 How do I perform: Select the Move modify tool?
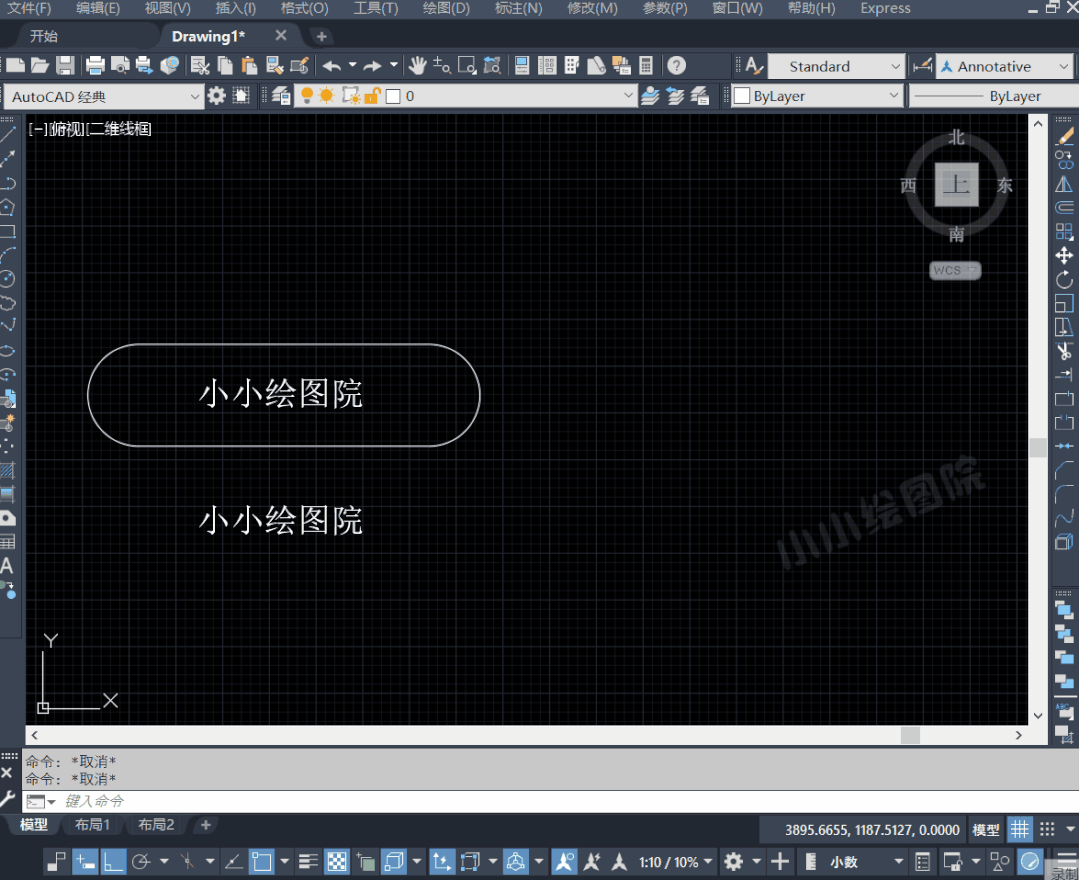pos(1064,256)
